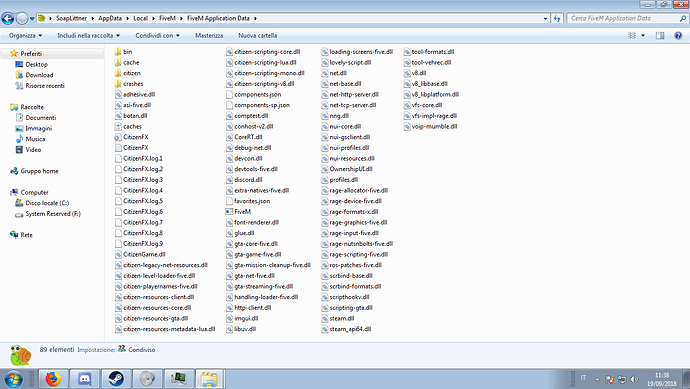The height and width of the screenshot is (389, 690).
Task: Open Steam from the taskbar
Action: [x=116, y=378]
